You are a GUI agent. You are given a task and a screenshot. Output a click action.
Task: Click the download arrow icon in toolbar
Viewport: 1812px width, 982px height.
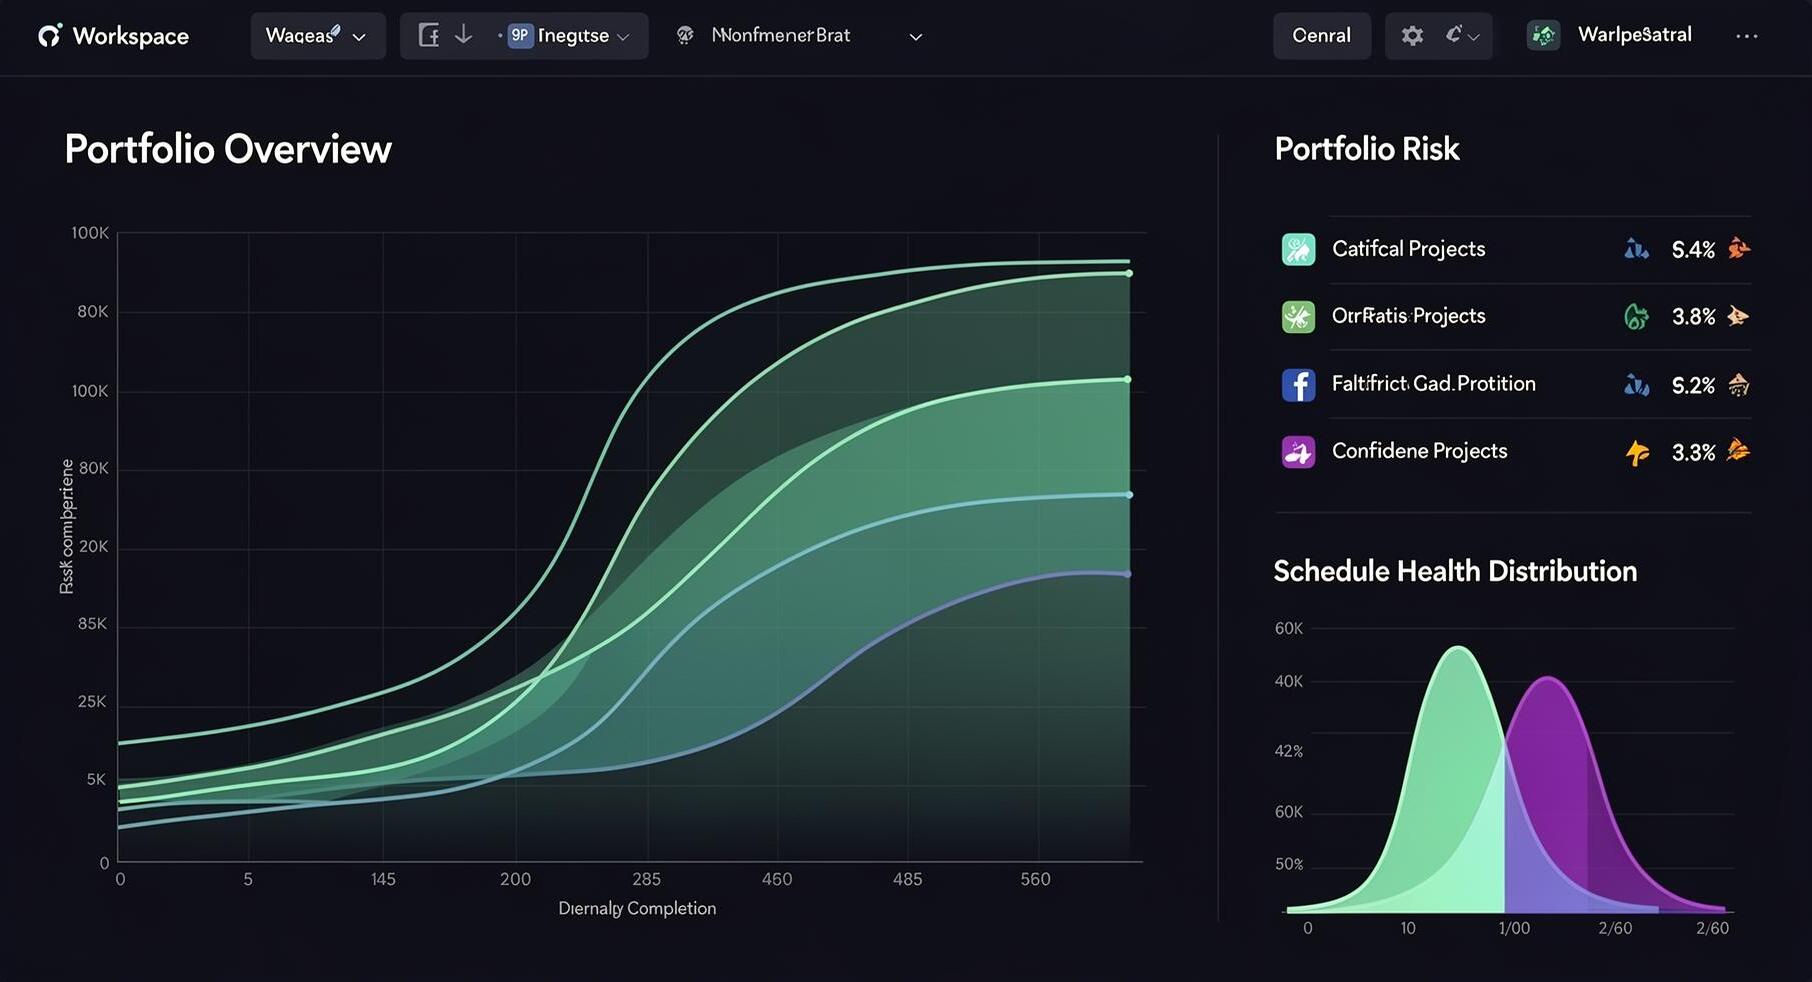pyautogui.click(x=463, y=35)
